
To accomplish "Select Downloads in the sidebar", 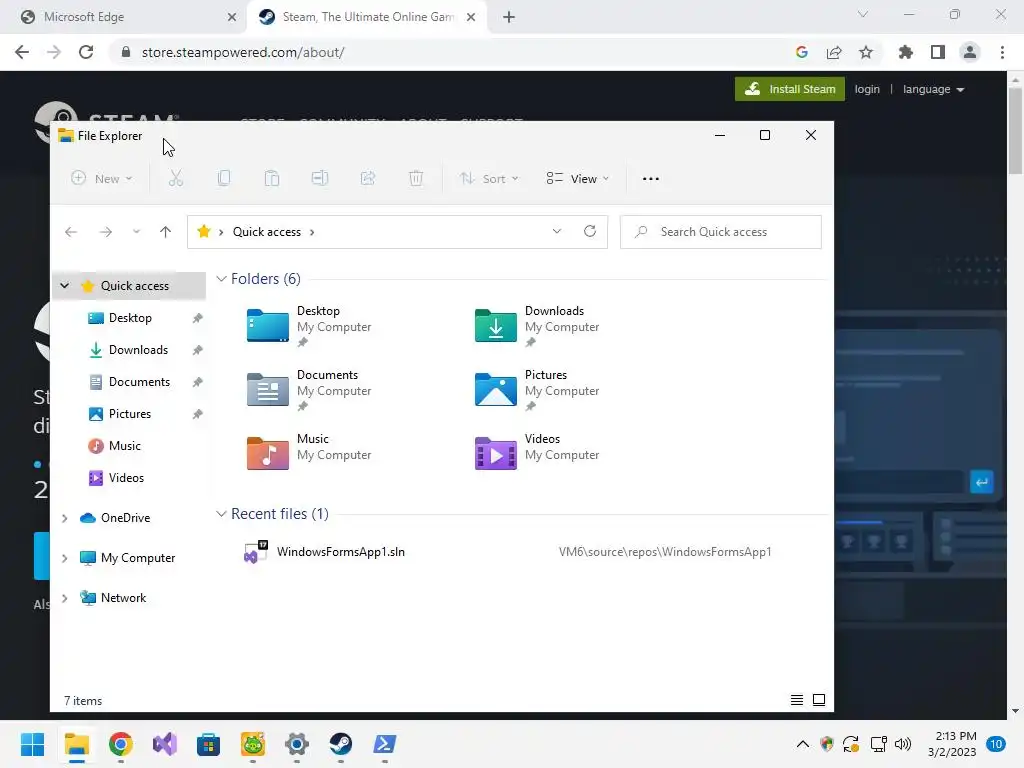I will coord(138,350).
